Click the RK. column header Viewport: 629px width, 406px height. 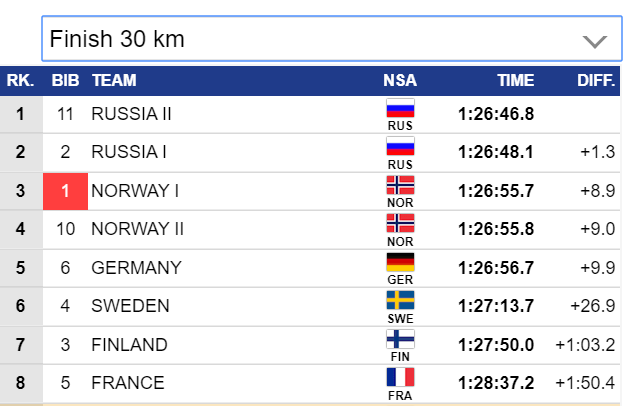coord(20,80)
